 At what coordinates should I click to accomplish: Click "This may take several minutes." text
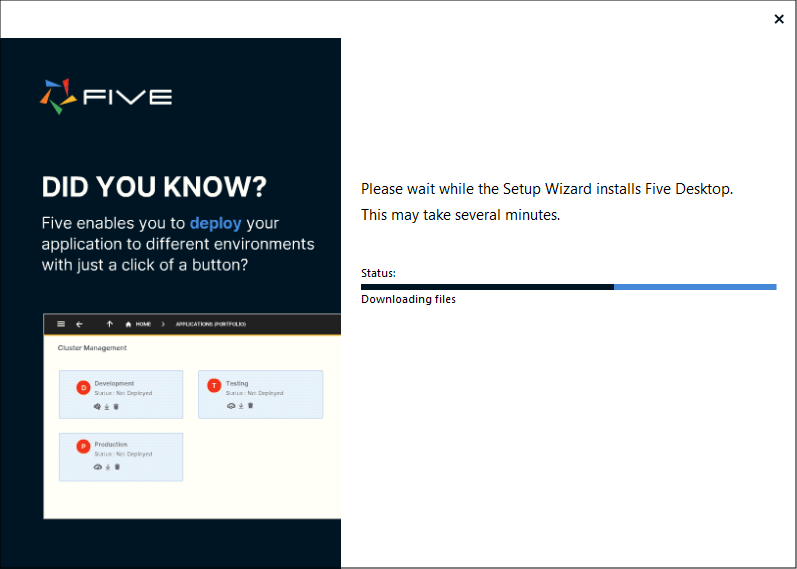pos(461,215)
